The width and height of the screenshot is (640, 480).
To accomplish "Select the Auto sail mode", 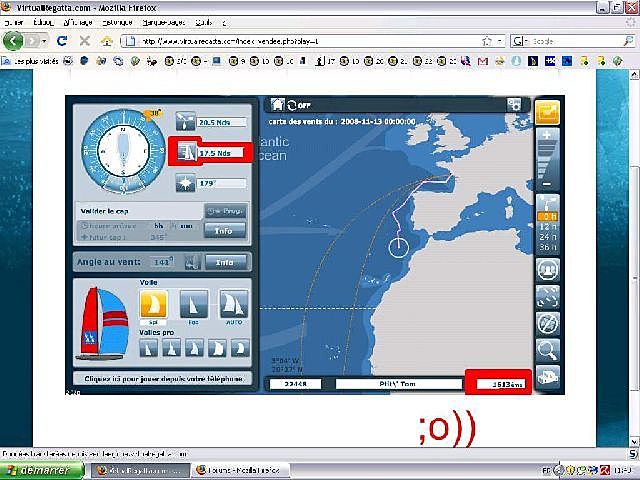I will tap(234, 304).
